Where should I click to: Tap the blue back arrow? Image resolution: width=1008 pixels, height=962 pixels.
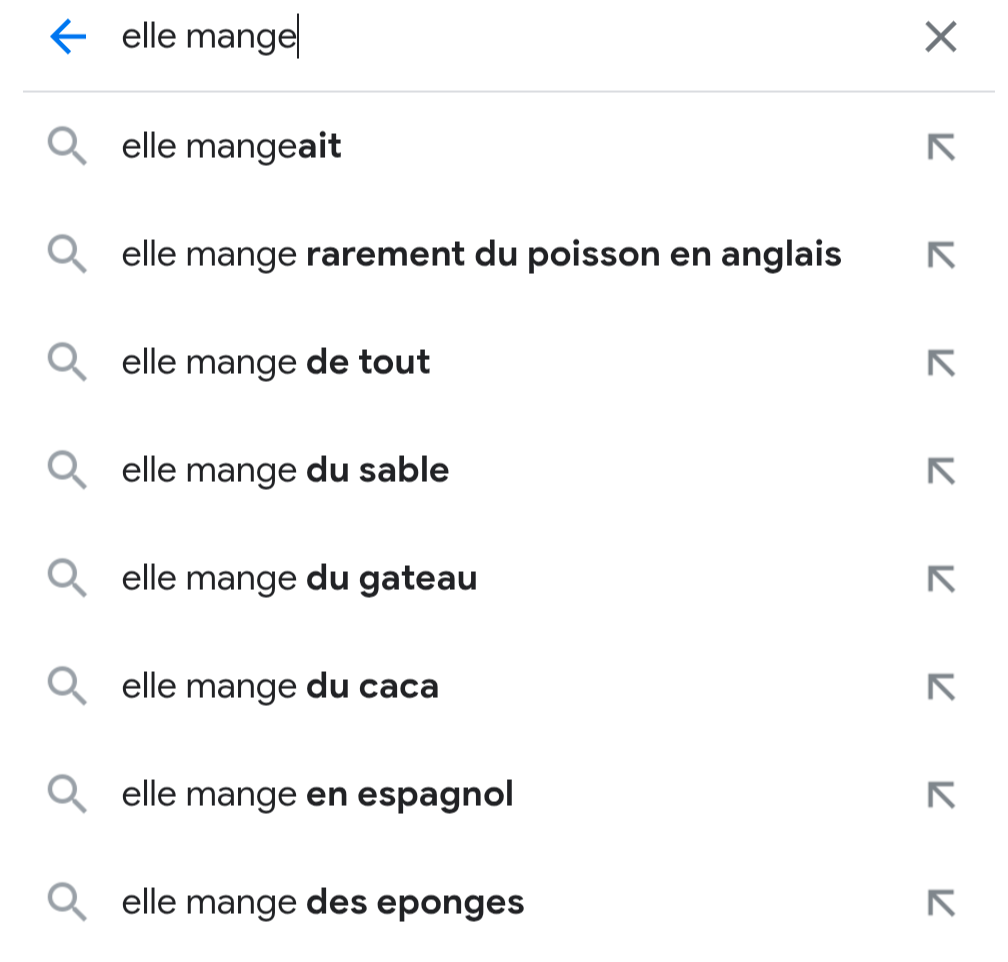[67, 38]
